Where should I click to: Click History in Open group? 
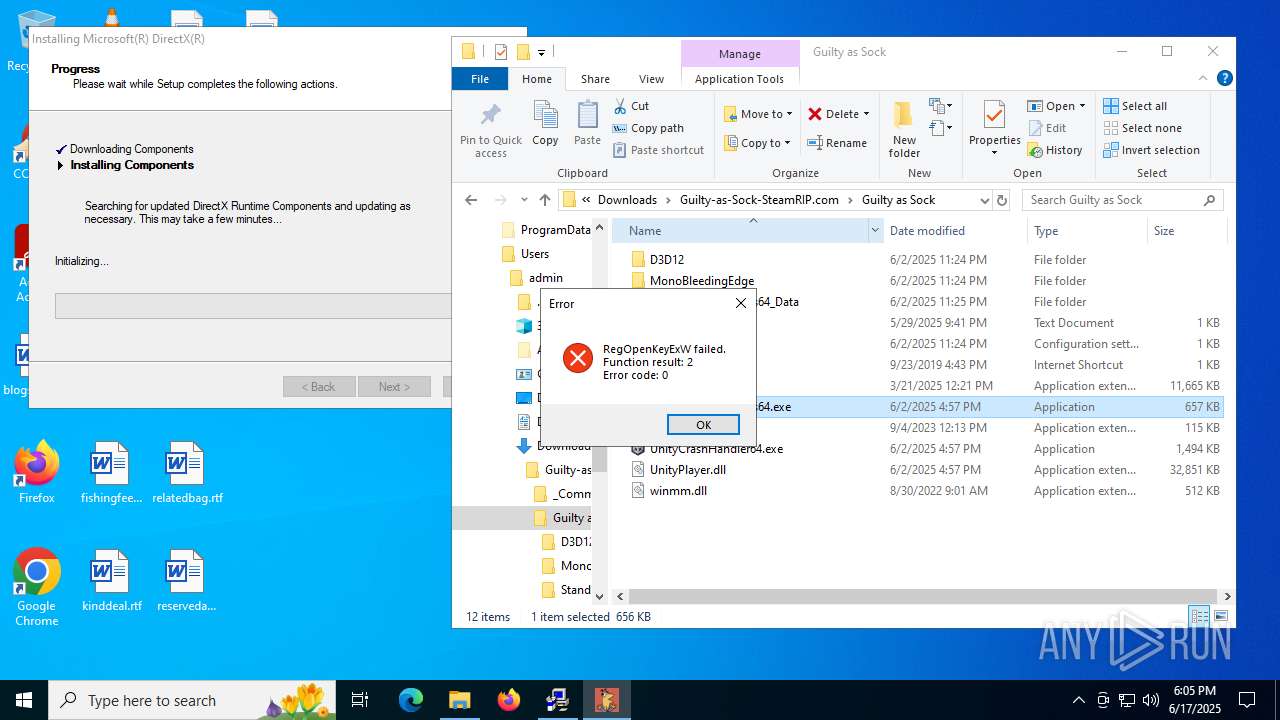pos(1055,150)
